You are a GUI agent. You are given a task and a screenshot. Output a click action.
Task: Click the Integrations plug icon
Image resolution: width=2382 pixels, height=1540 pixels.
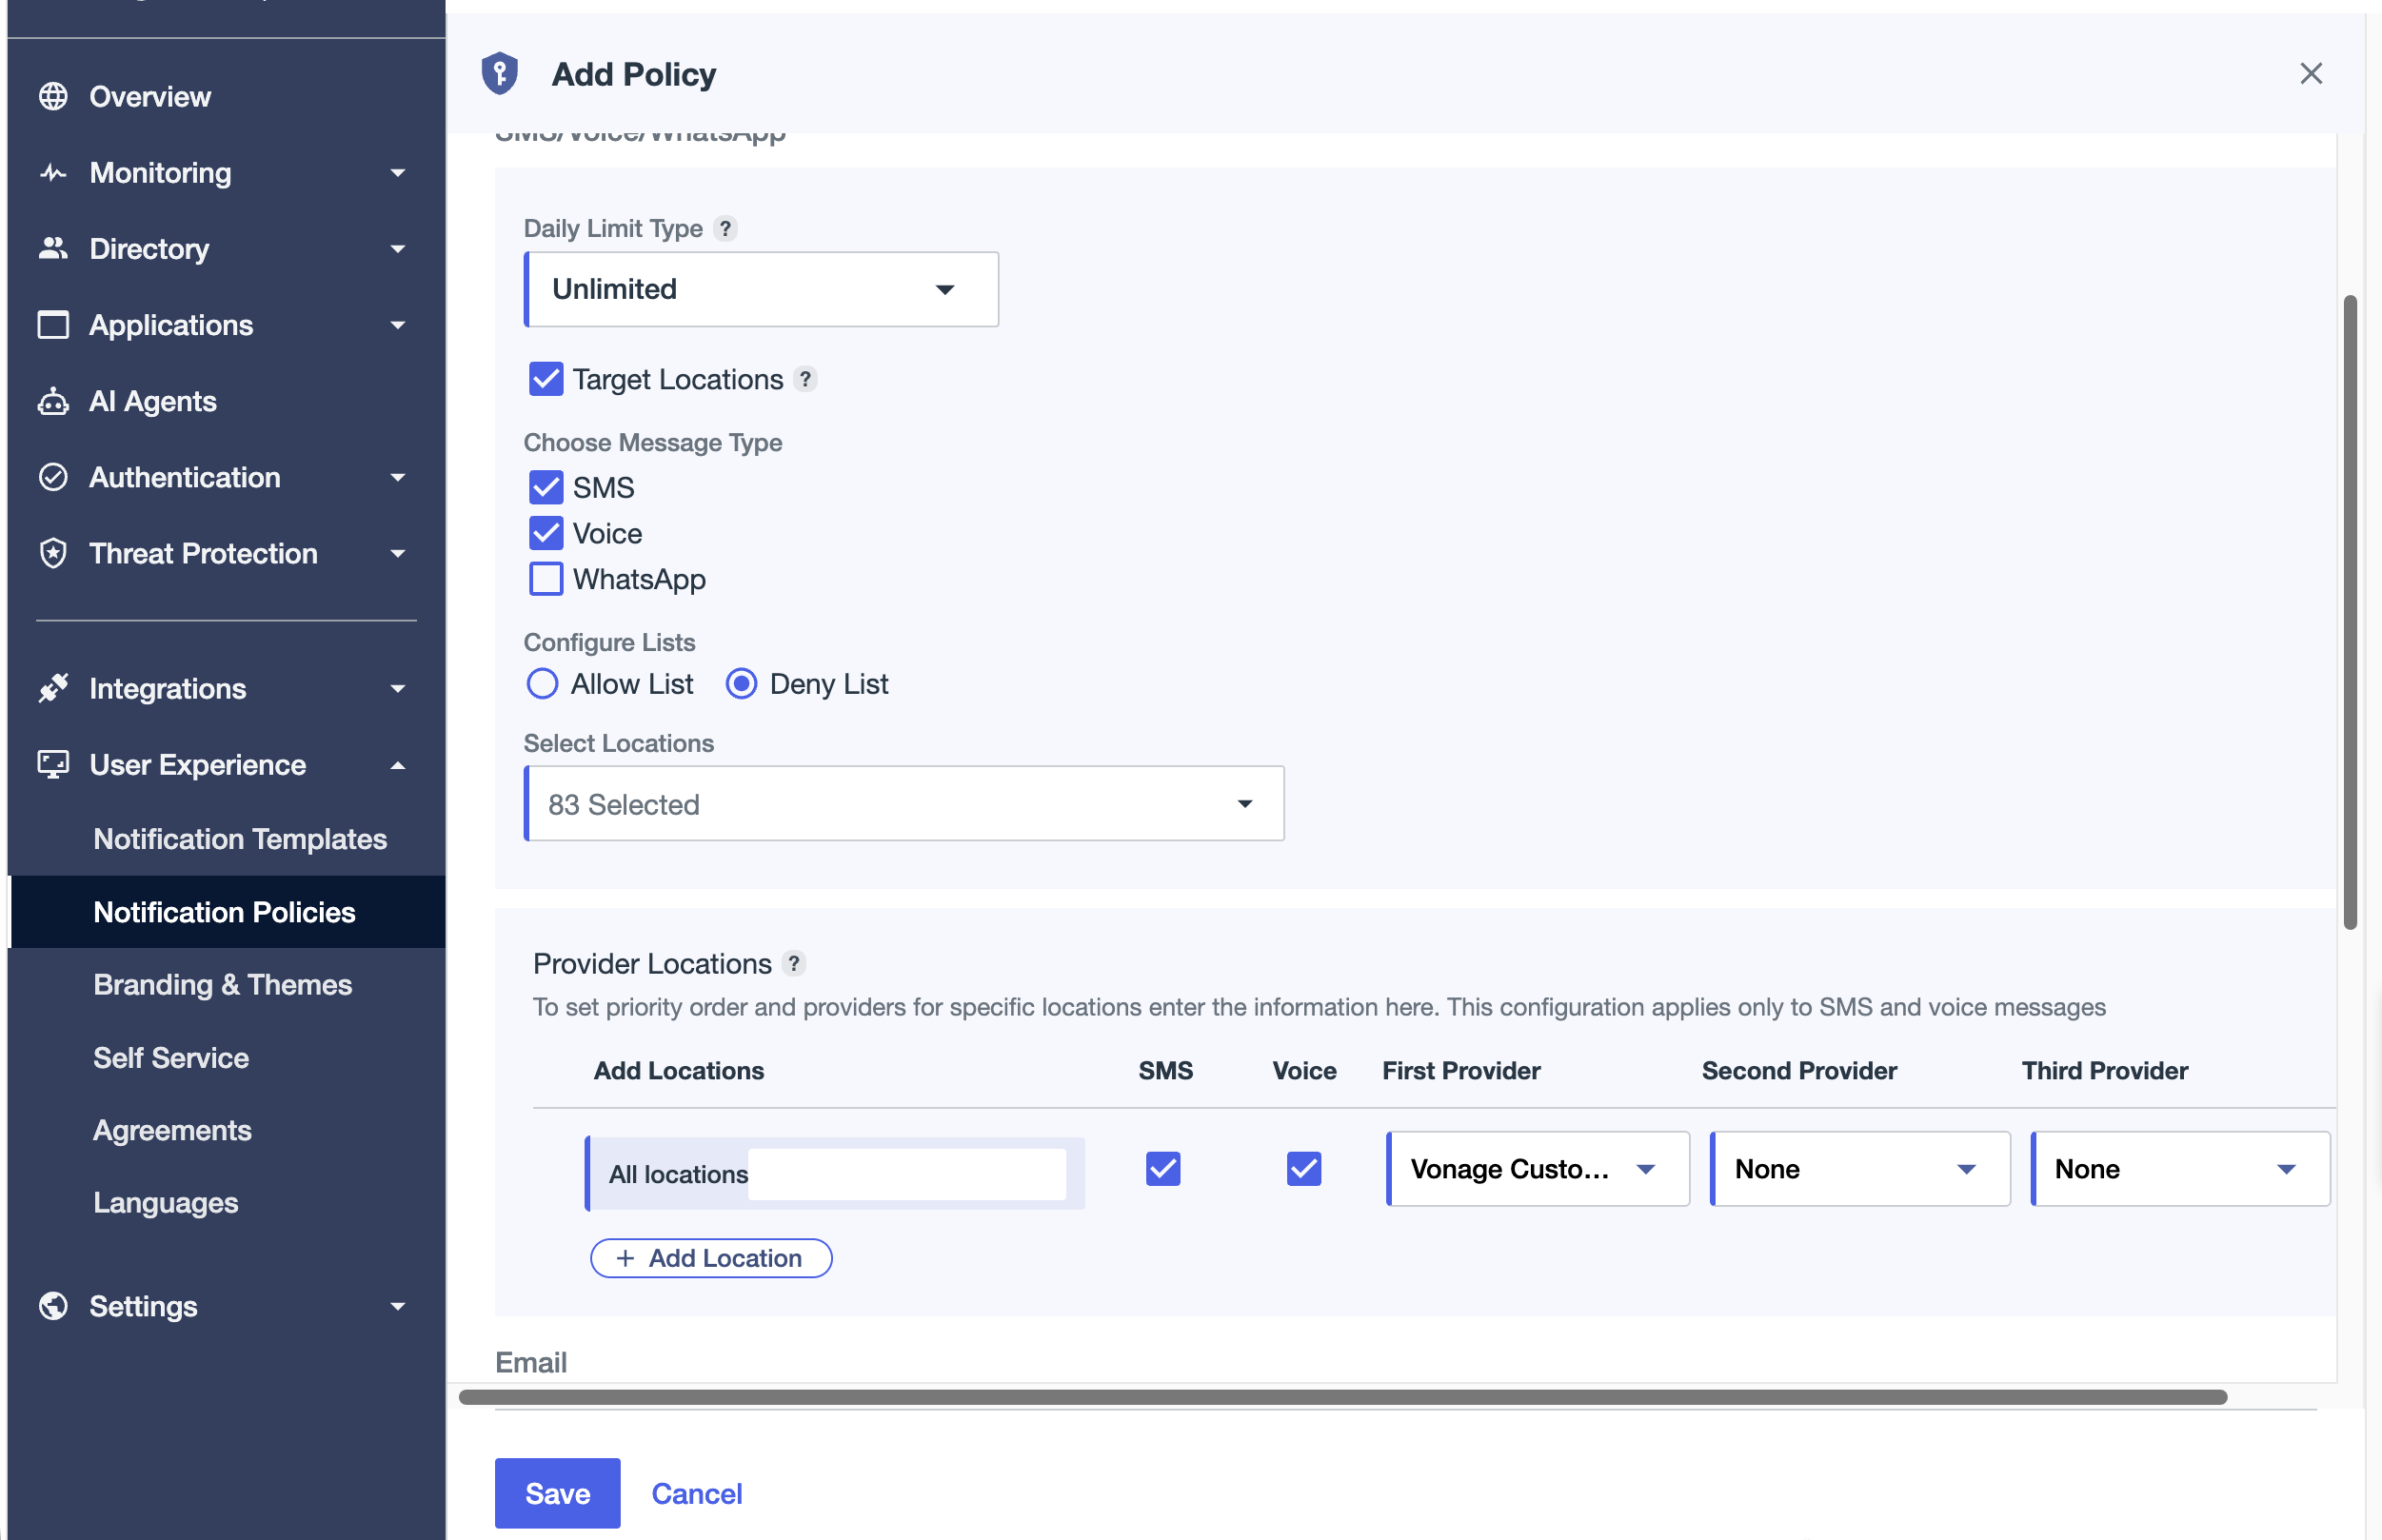coord(53,688)
